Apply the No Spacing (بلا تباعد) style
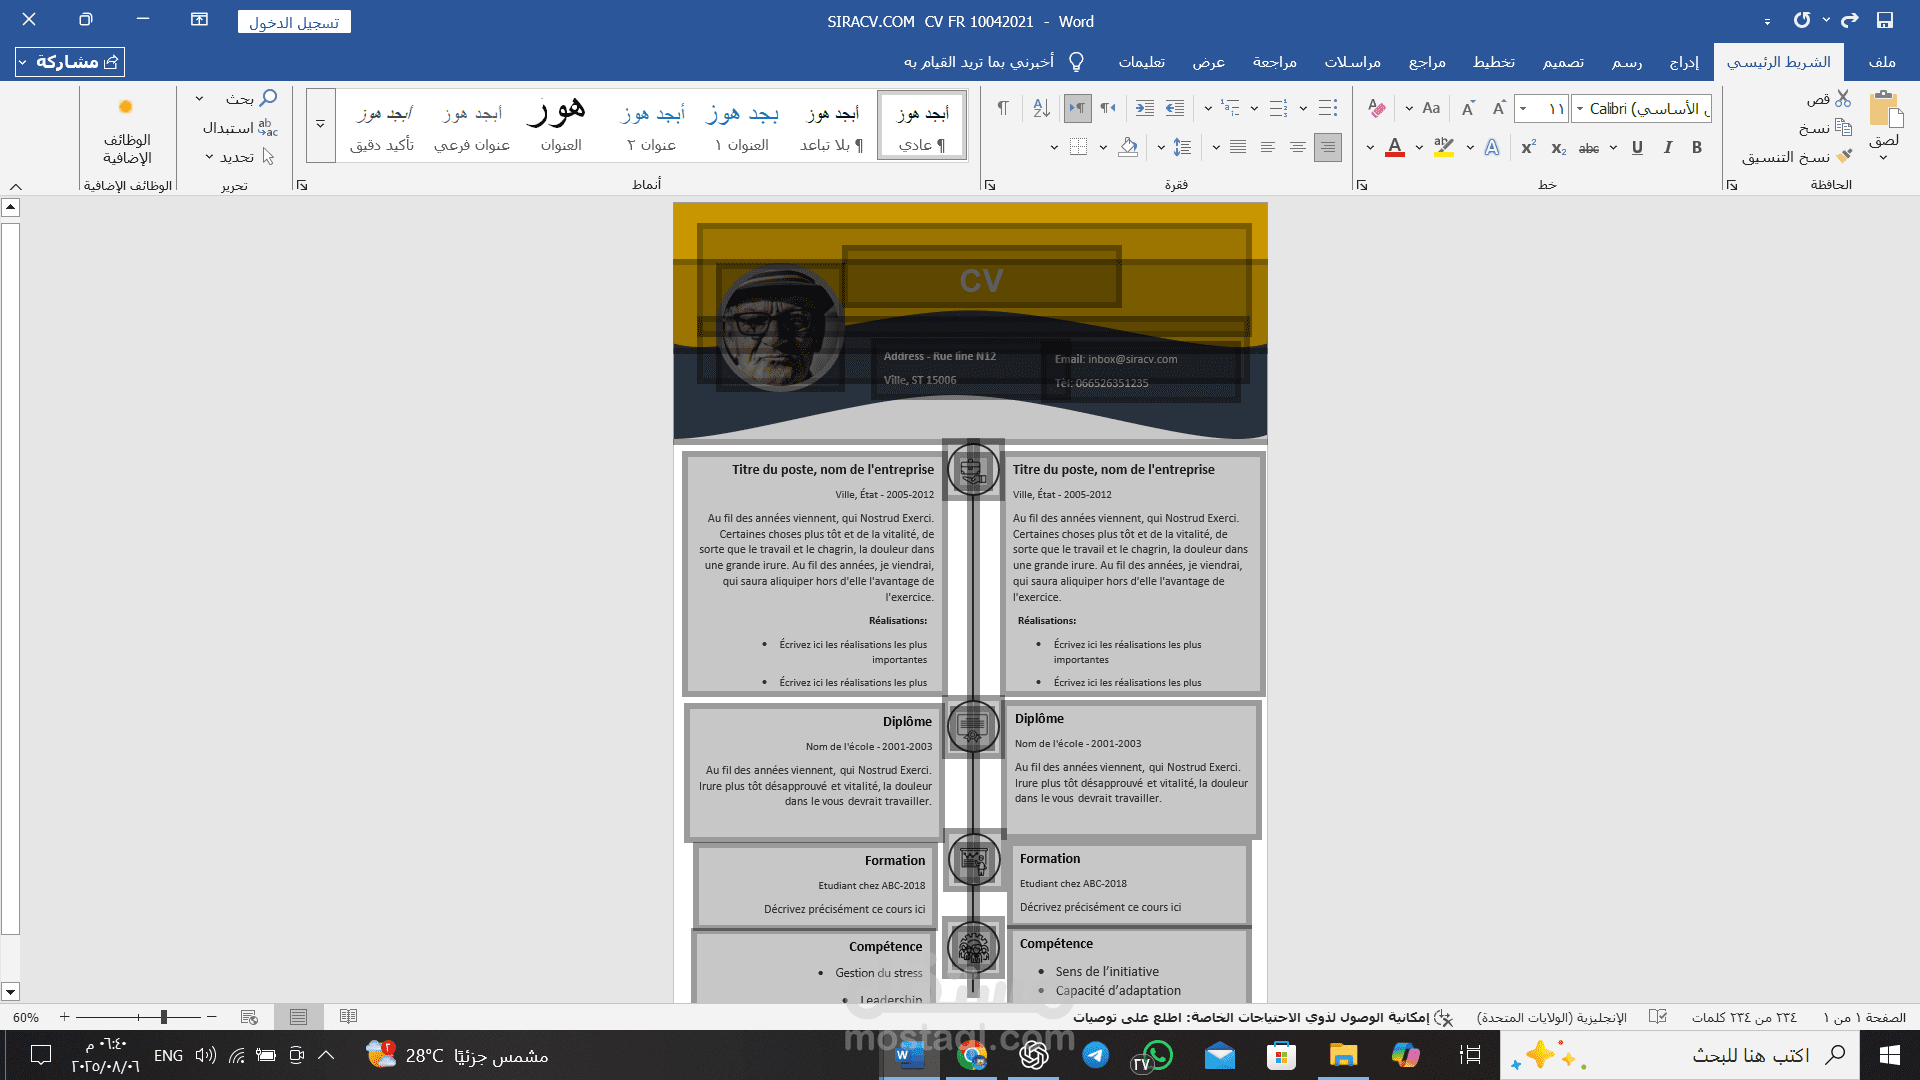The width and height of the screenshot is (1920, 1080). click(x=832, y=125)
